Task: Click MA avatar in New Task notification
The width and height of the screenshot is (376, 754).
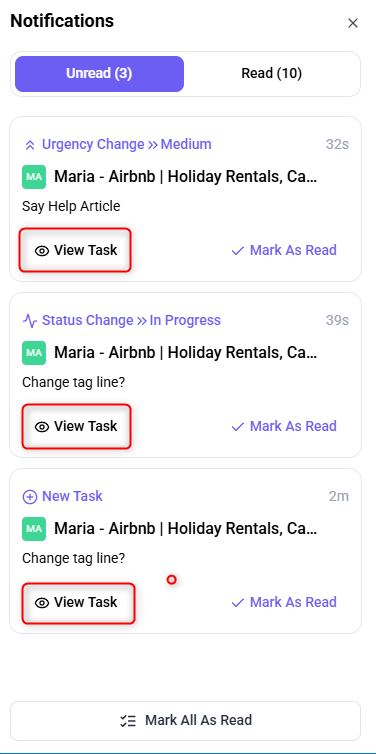Action: pyautogui.click(x=34, y=529)
